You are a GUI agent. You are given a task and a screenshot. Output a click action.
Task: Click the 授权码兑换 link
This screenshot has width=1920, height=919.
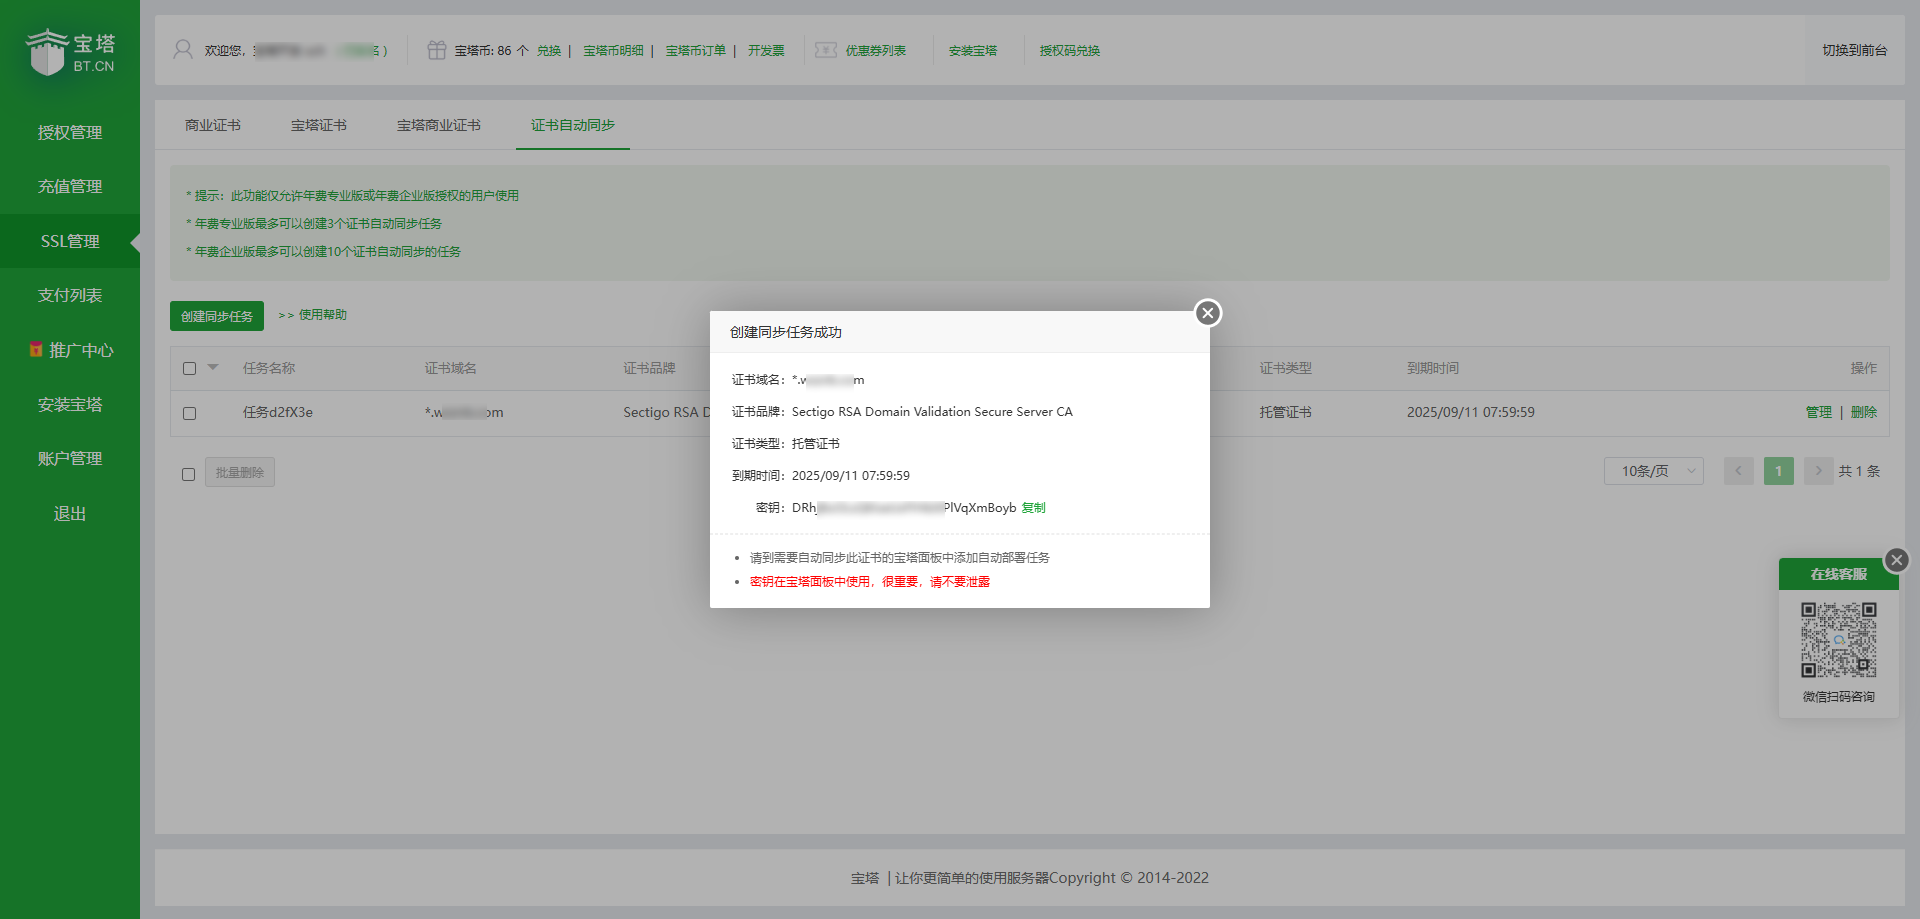(x=1070, y=50)
